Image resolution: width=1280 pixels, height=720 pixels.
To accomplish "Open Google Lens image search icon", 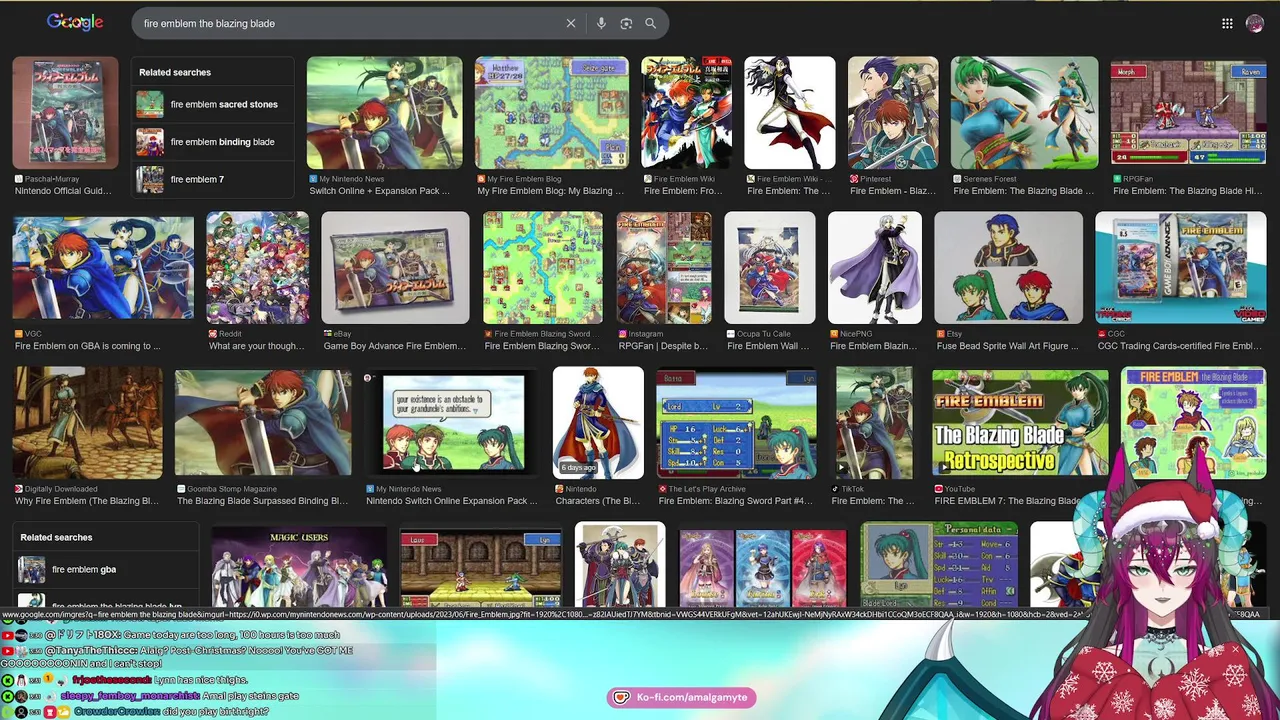I will (x=626, y=23).
